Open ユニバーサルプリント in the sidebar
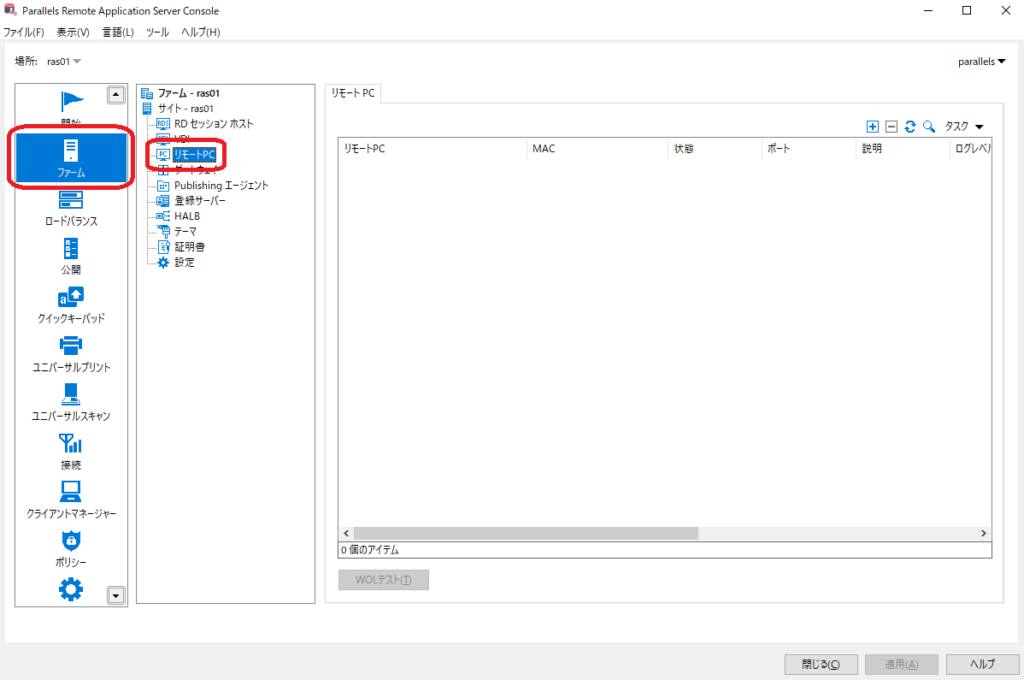 click(70, 353)
